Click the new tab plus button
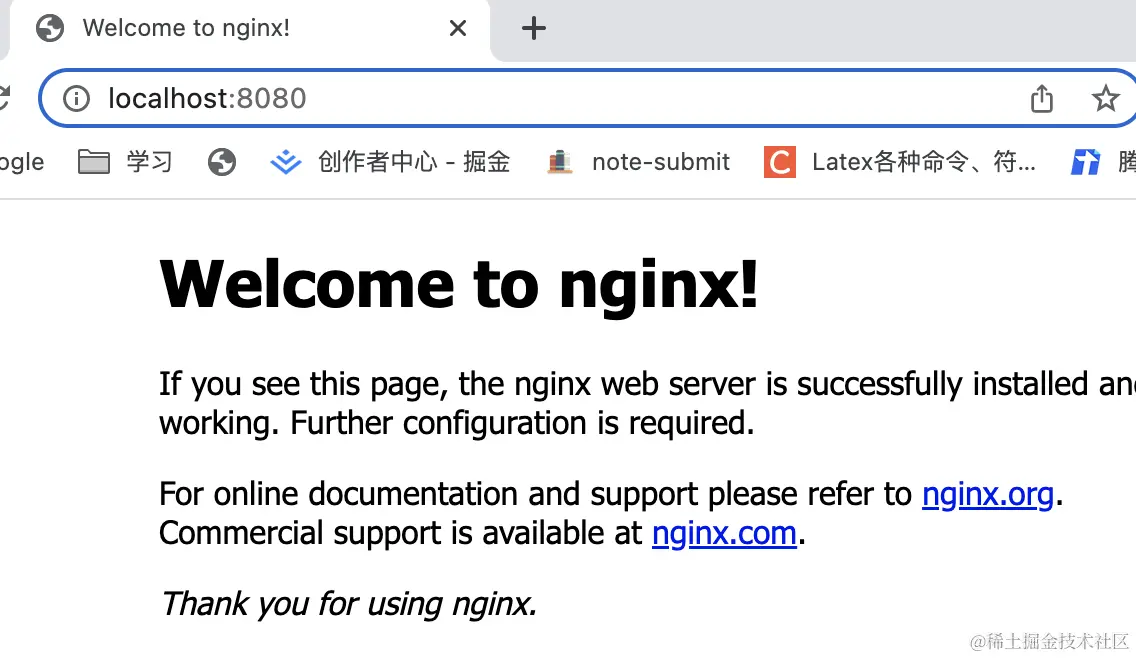 pos(533,28)
